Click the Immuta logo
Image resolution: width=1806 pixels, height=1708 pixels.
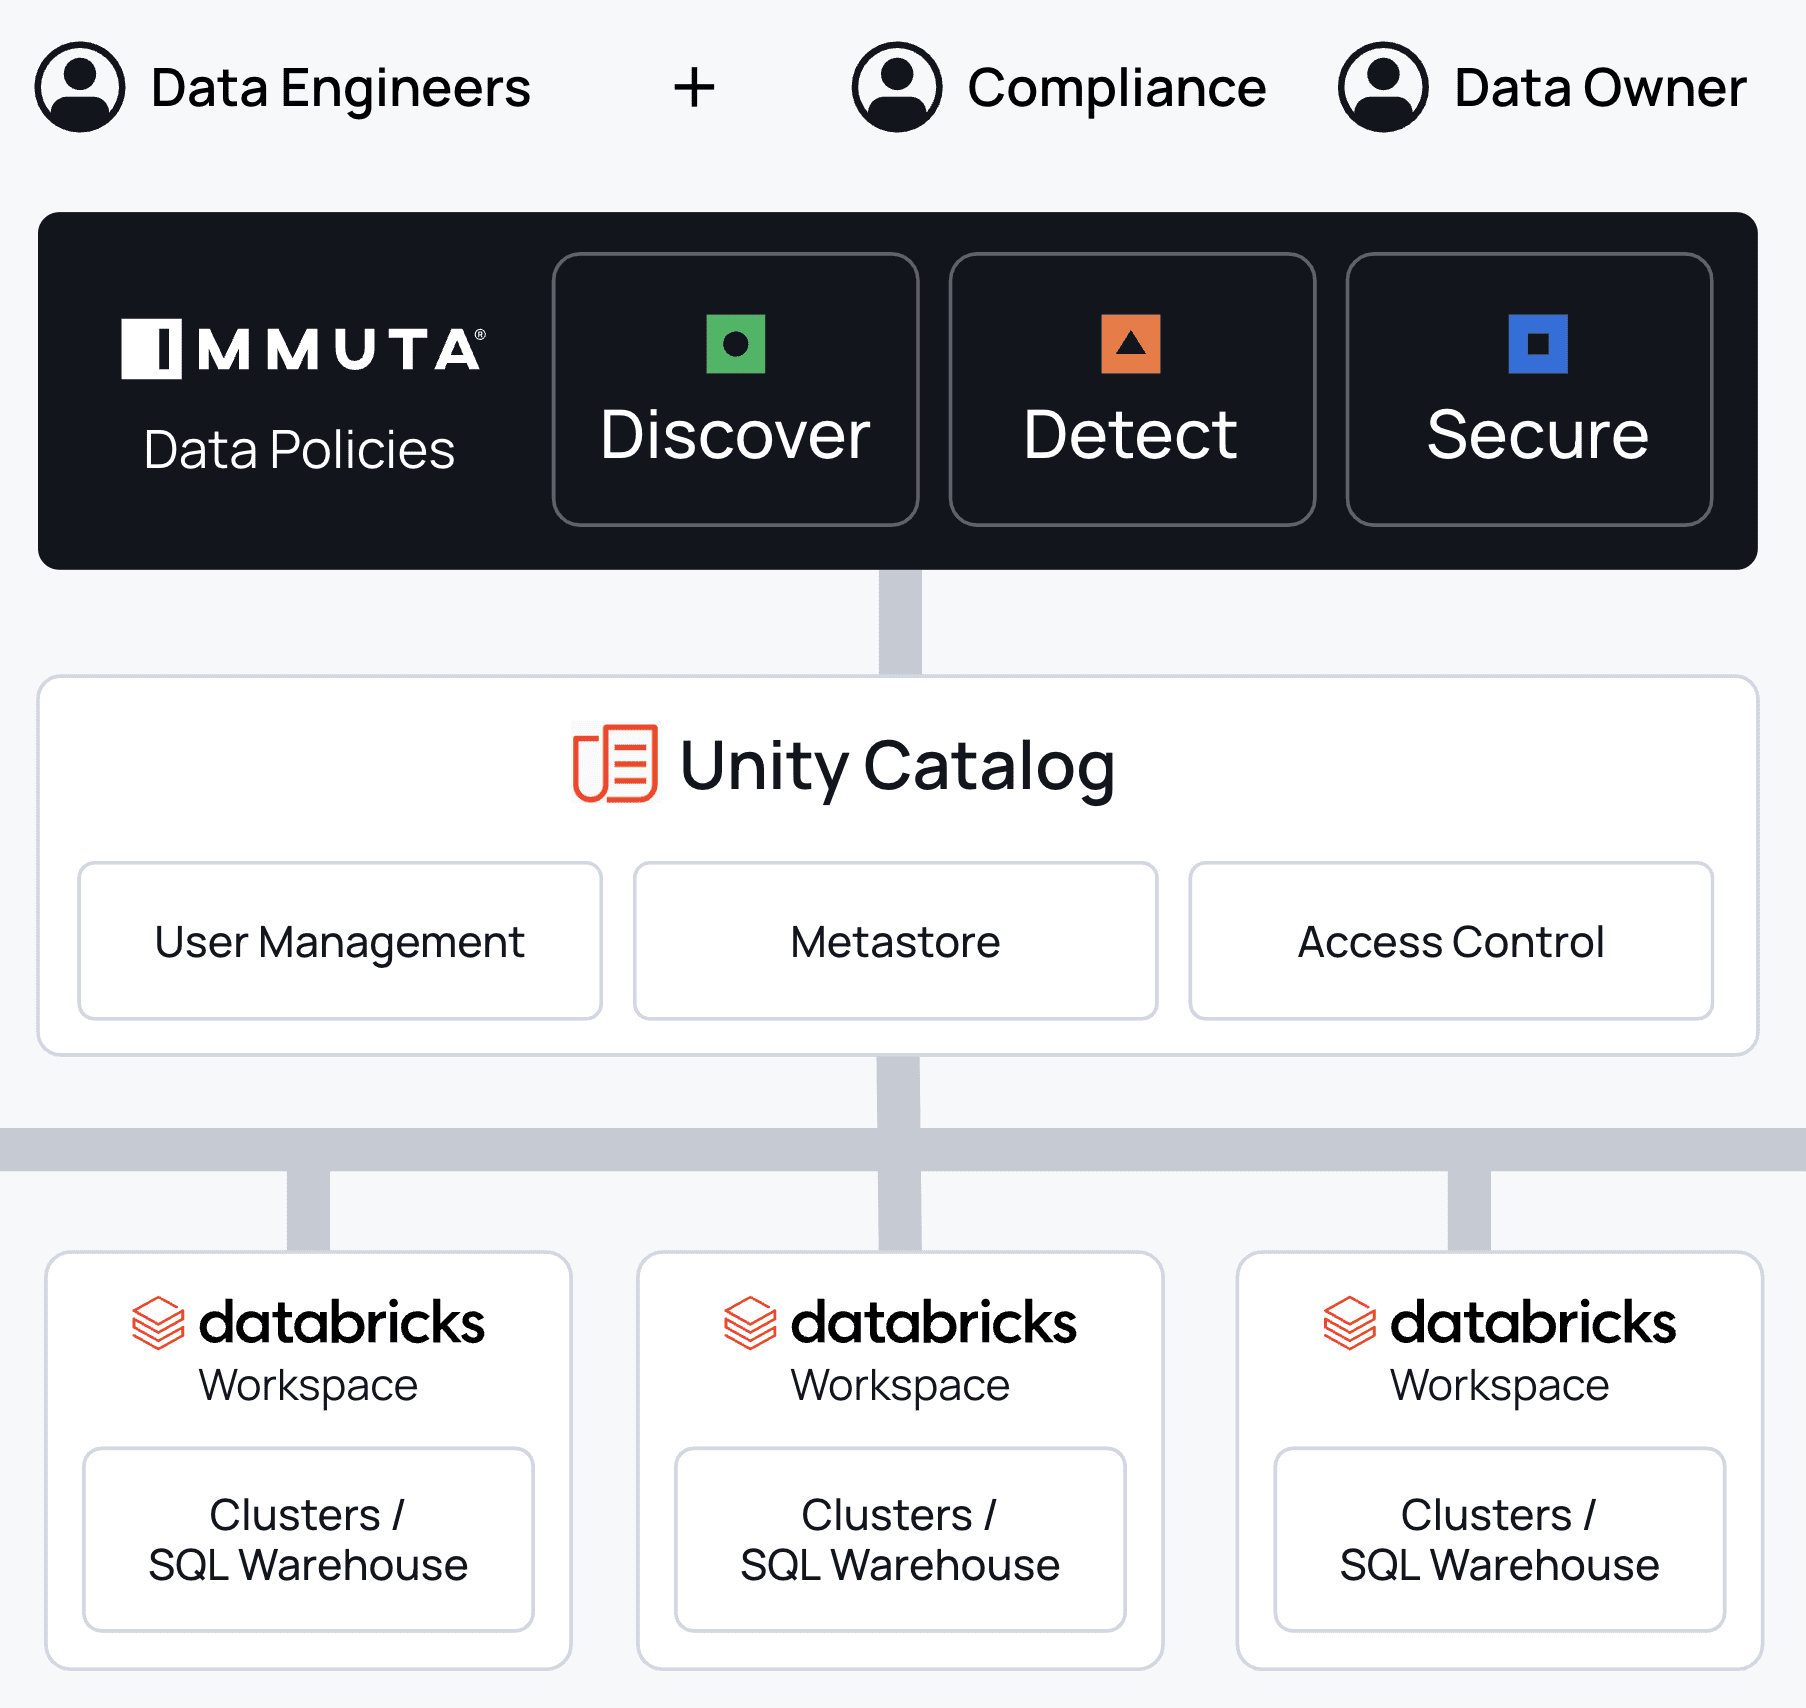(303, 349)
